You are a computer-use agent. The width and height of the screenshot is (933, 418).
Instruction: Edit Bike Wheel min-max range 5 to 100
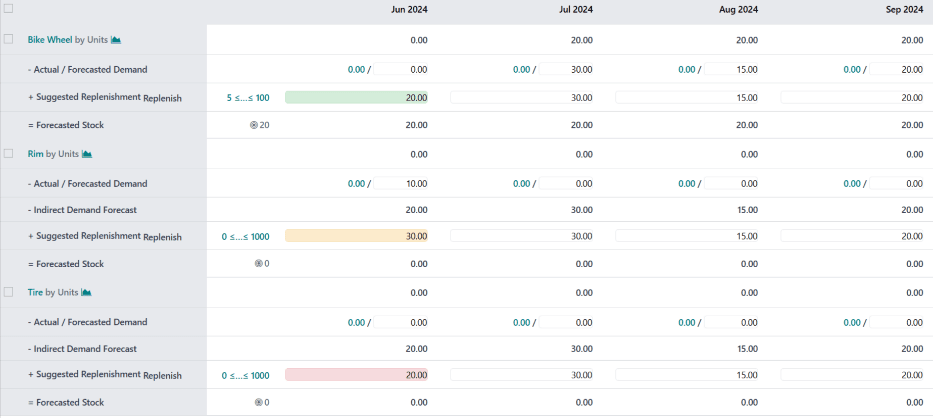click(x=247, y=98)
